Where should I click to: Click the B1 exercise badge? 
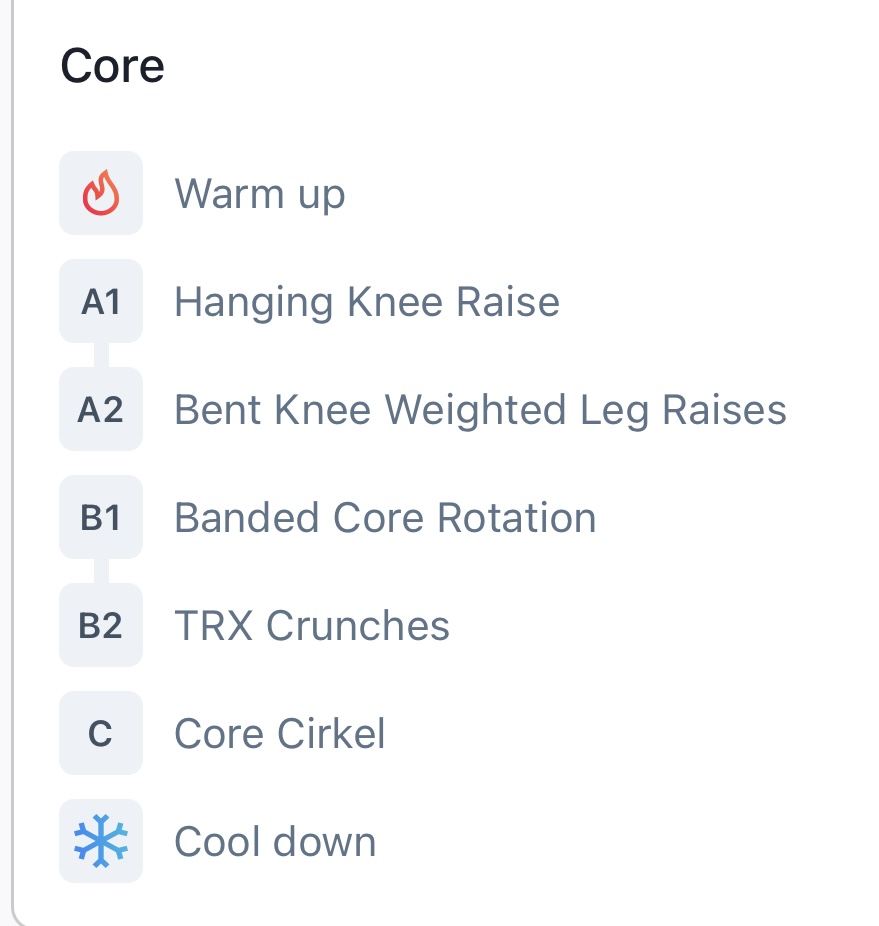pyautogui.click(x=101, y=517)
